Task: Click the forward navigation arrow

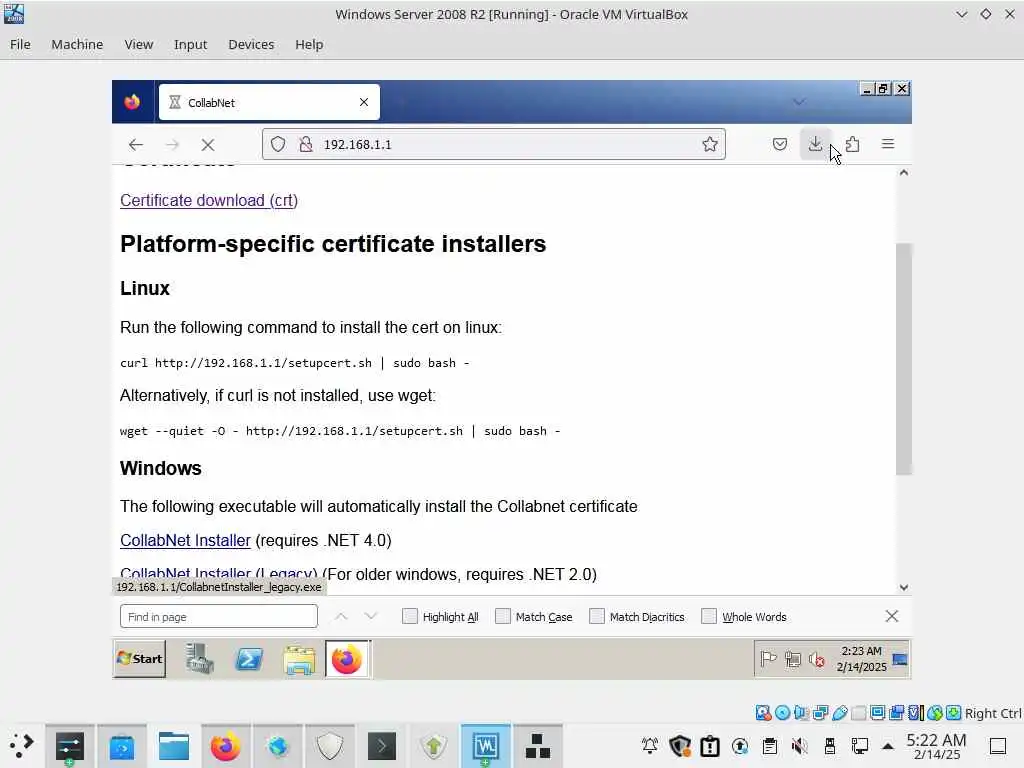Action: (172, 145)
